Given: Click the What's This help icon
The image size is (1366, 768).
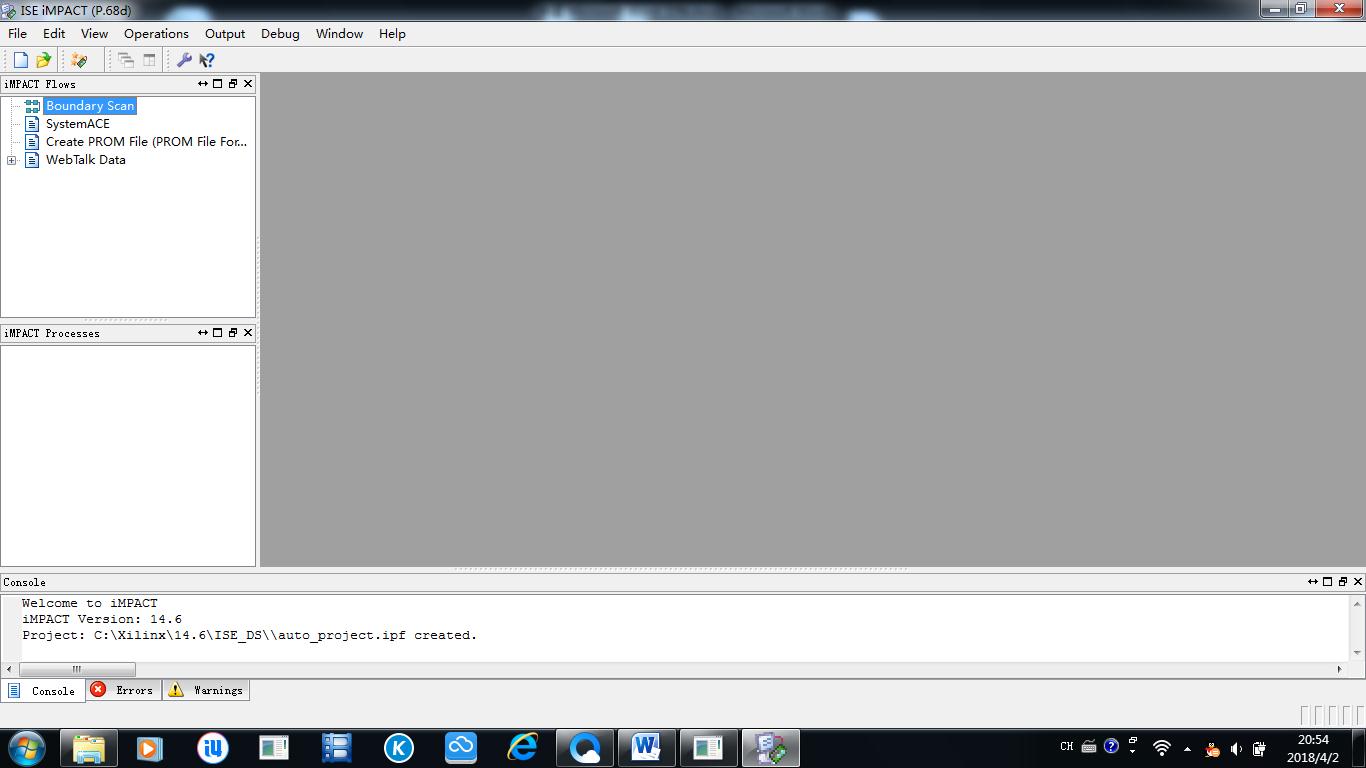Looking at the screenshot, I should [x=207, y=60].
